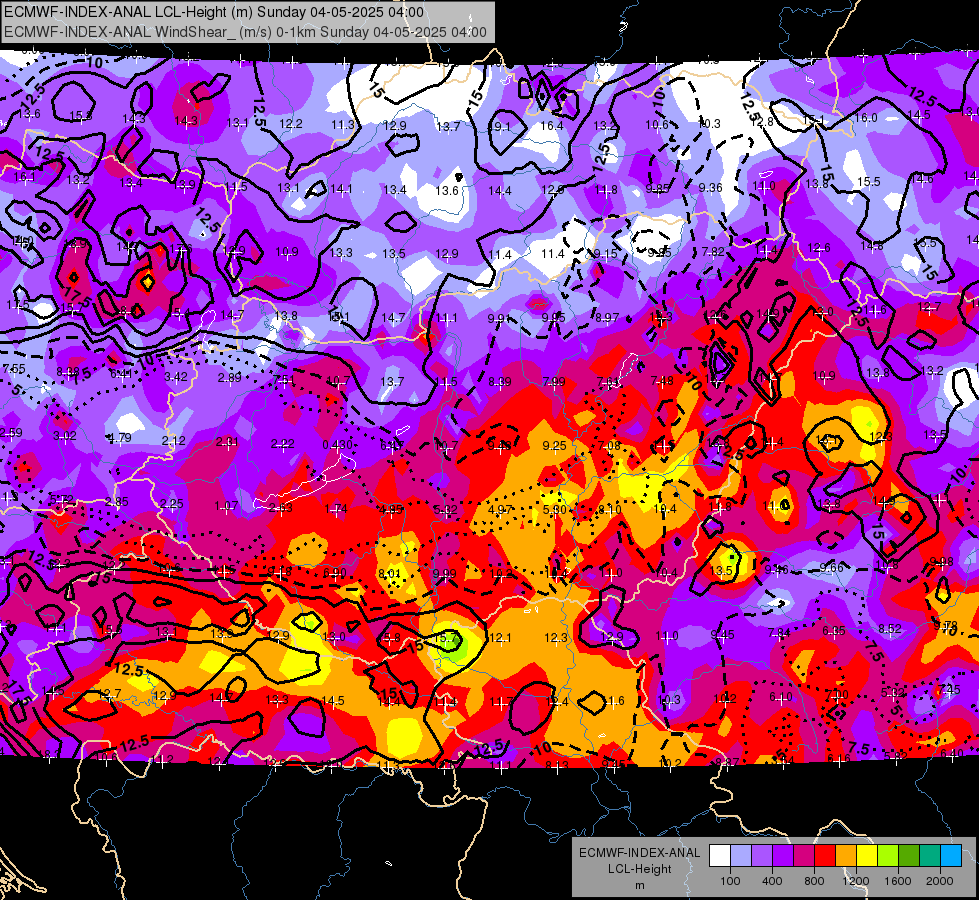Click the wind shear value '8.39'
This screenshot has width=979, height=900.
tap(500, 382)
